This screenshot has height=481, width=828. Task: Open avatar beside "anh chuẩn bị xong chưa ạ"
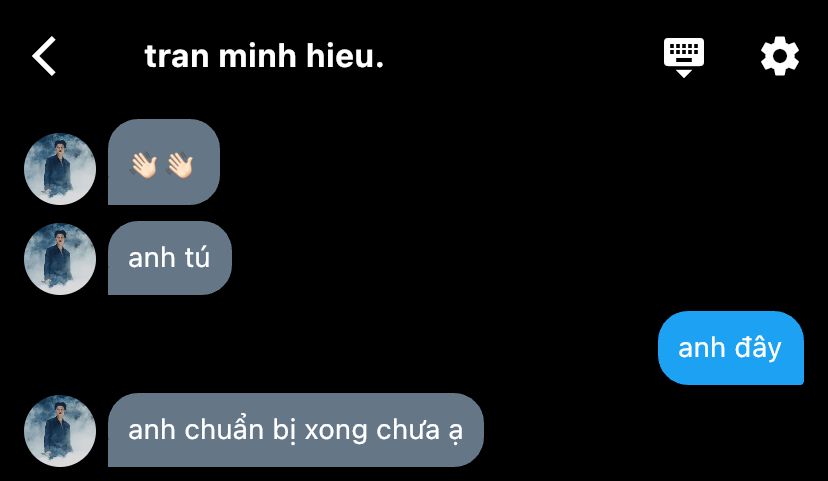[x=60, y=431]
